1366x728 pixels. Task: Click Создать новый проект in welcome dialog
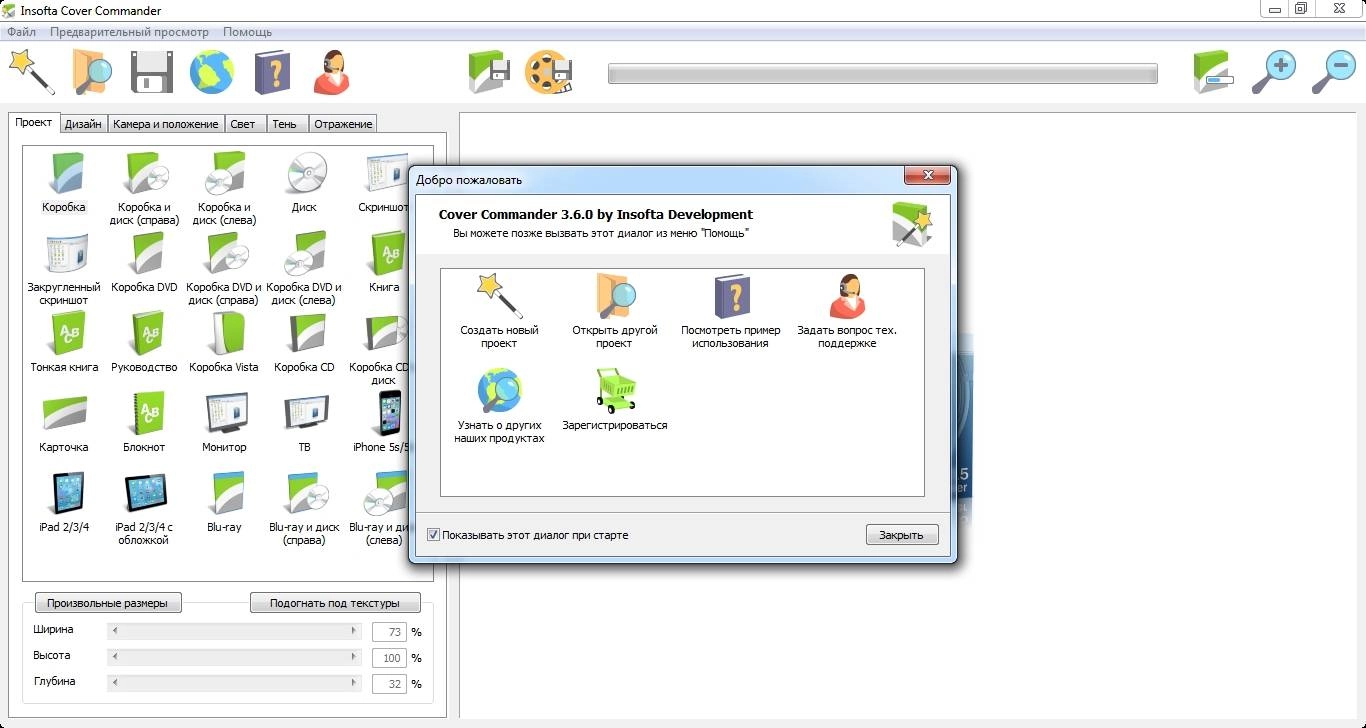click(x=499, y=311)
